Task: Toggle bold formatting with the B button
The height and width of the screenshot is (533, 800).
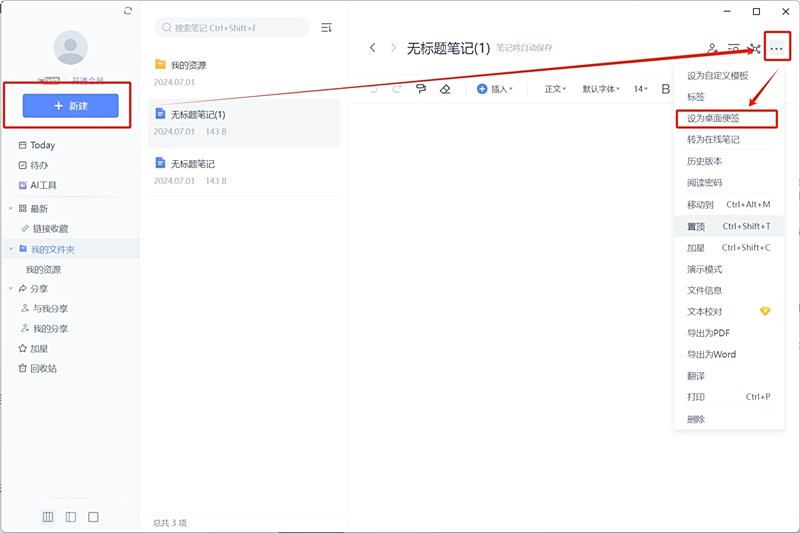Action: tap(665, 89)
